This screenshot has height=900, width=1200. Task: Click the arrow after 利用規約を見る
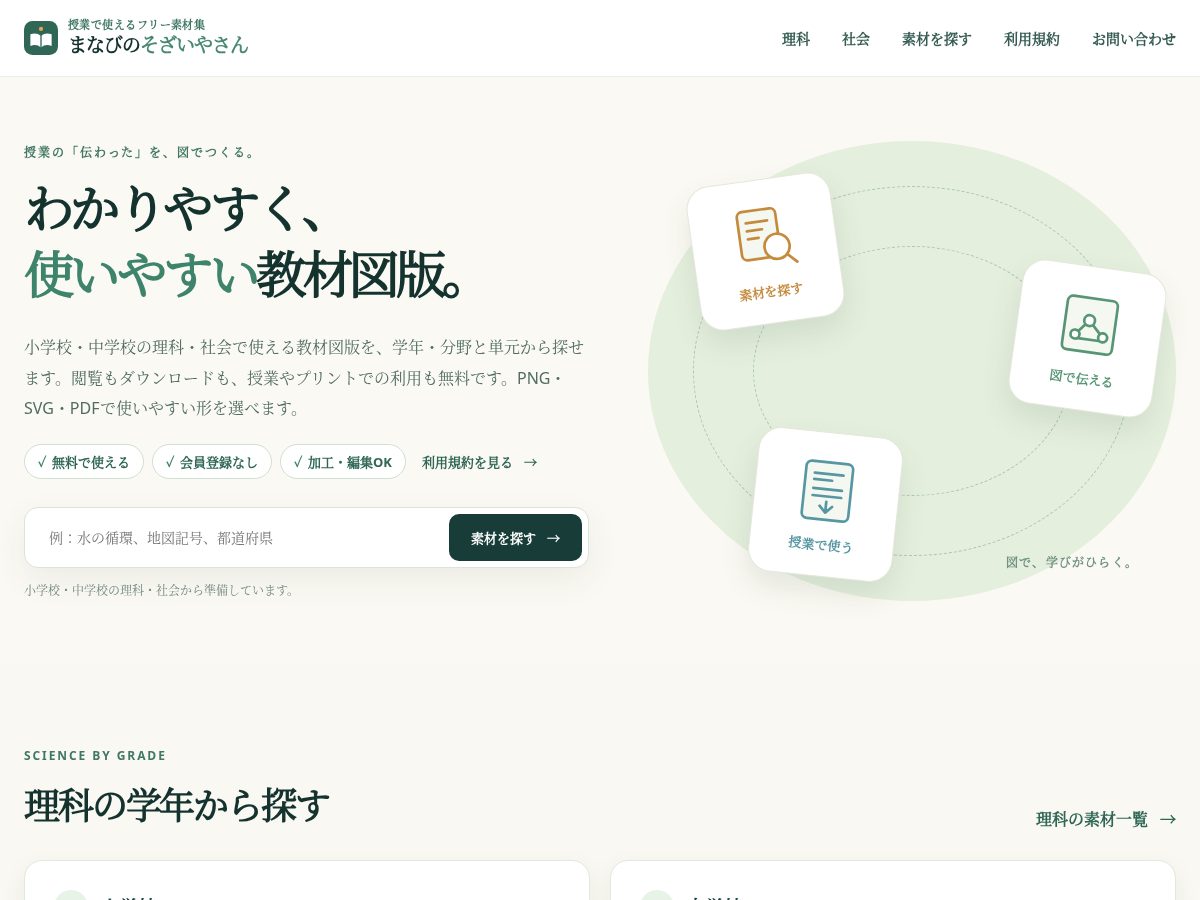pyautogui.click(x=531, y=462)
